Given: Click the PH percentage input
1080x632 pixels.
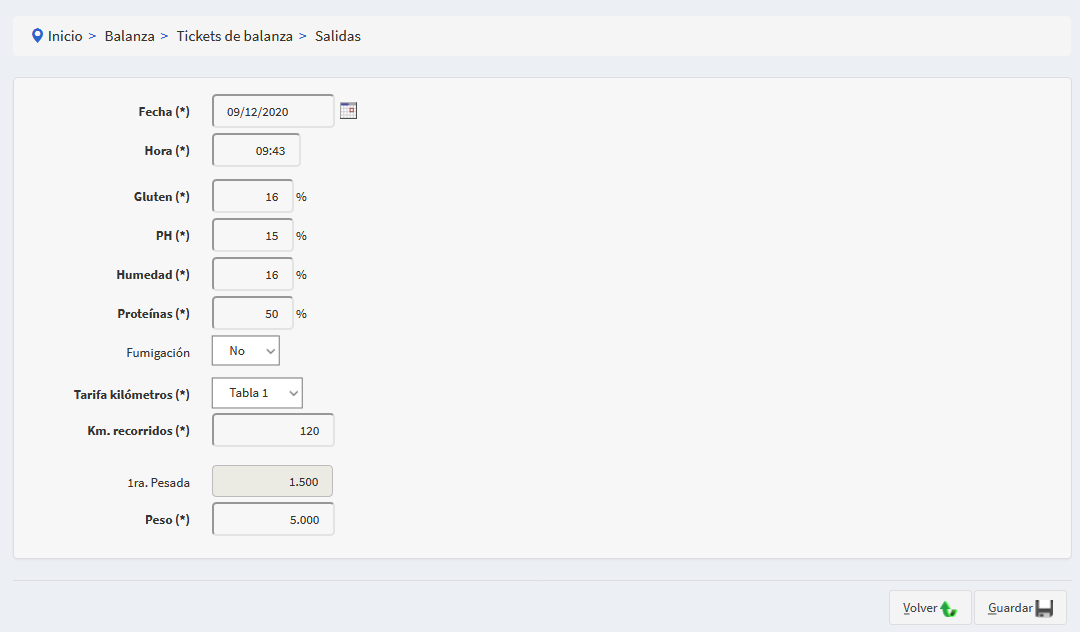Looking at the screenshot, I should click(252, 236).
